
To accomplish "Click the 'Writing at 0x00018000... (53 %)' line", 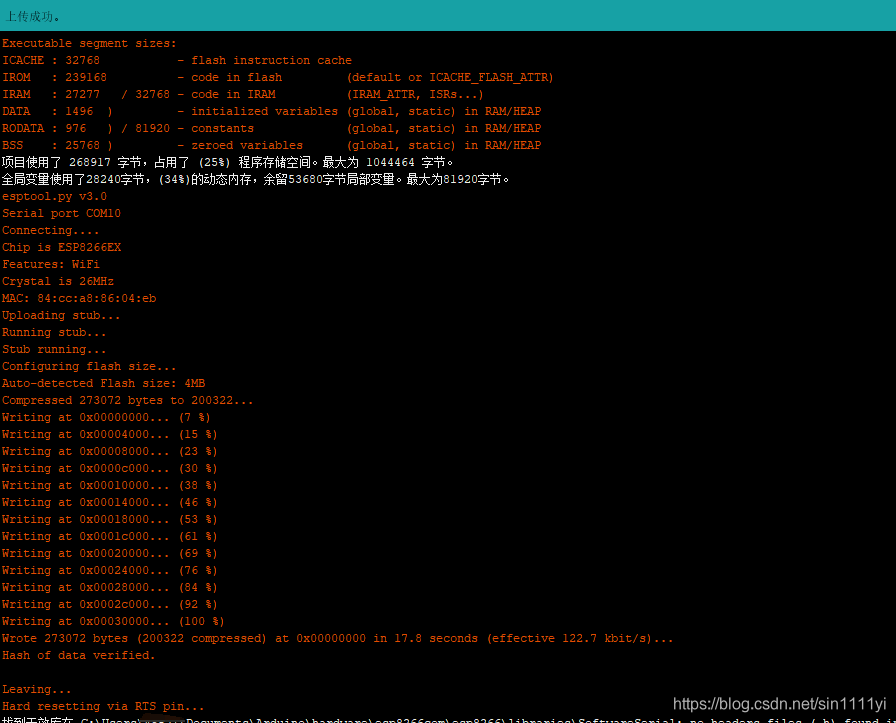I will pyautogui.click(x=110, y=520).
